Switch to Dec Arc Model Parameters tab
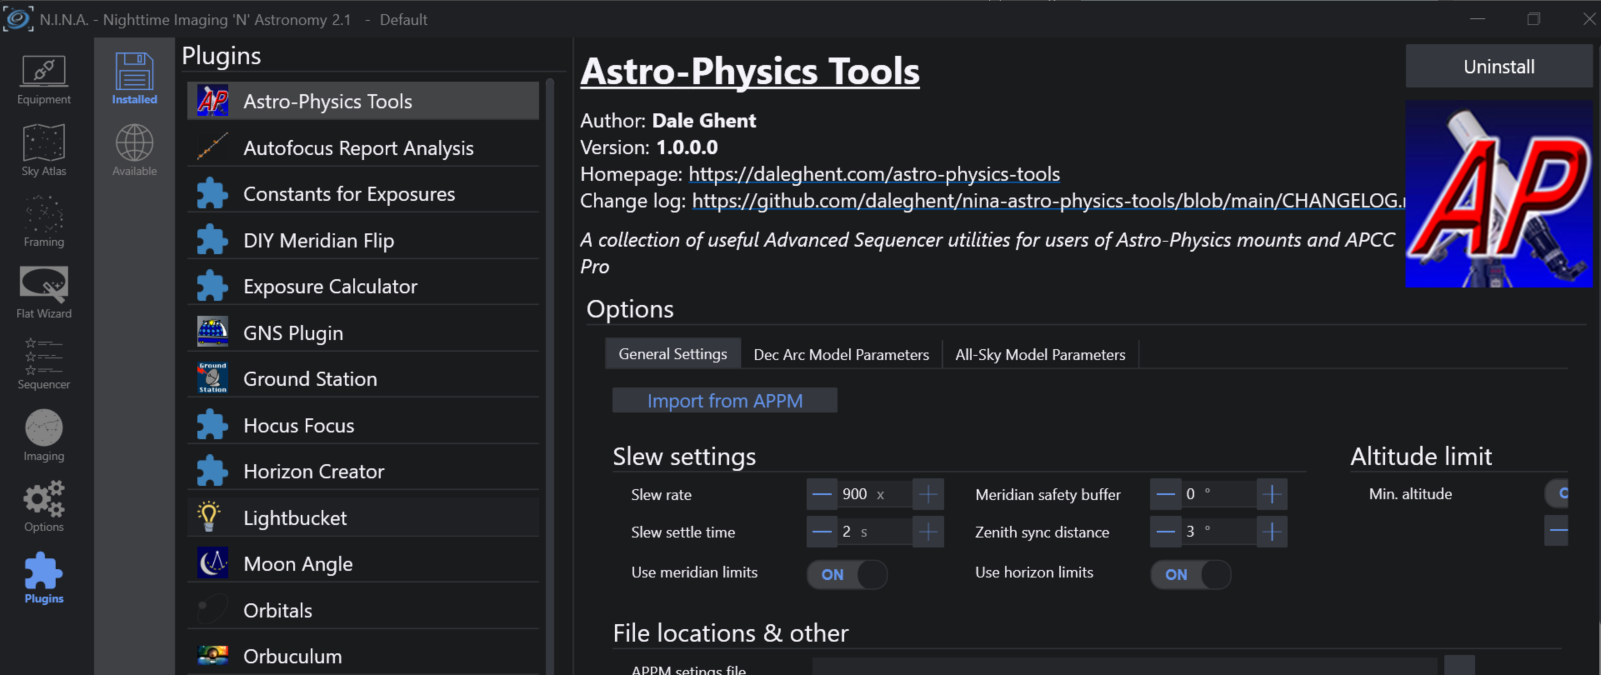Viewport: 1601px width, 675px height. (x=841, y=354)
